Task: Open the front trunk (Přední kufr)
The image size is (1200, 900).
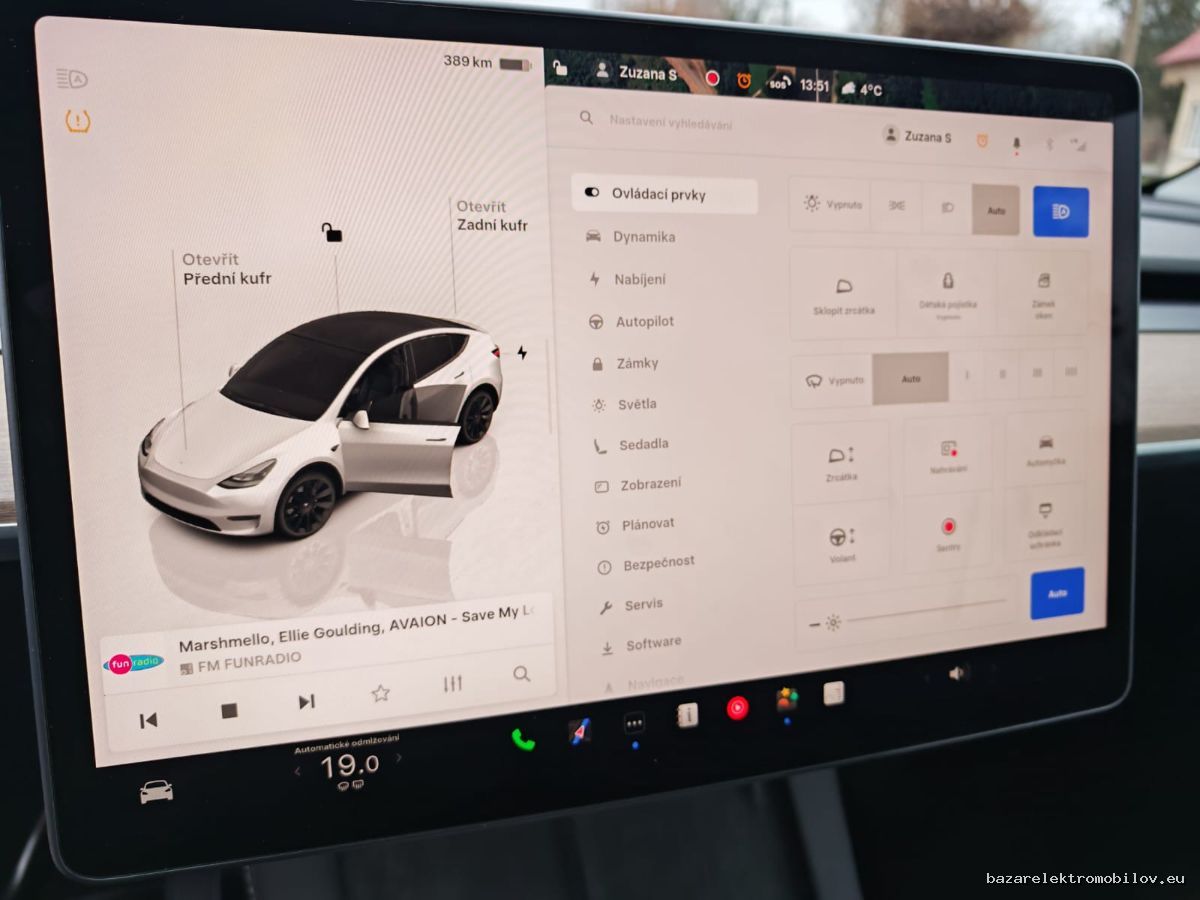Action: [226, 269]
